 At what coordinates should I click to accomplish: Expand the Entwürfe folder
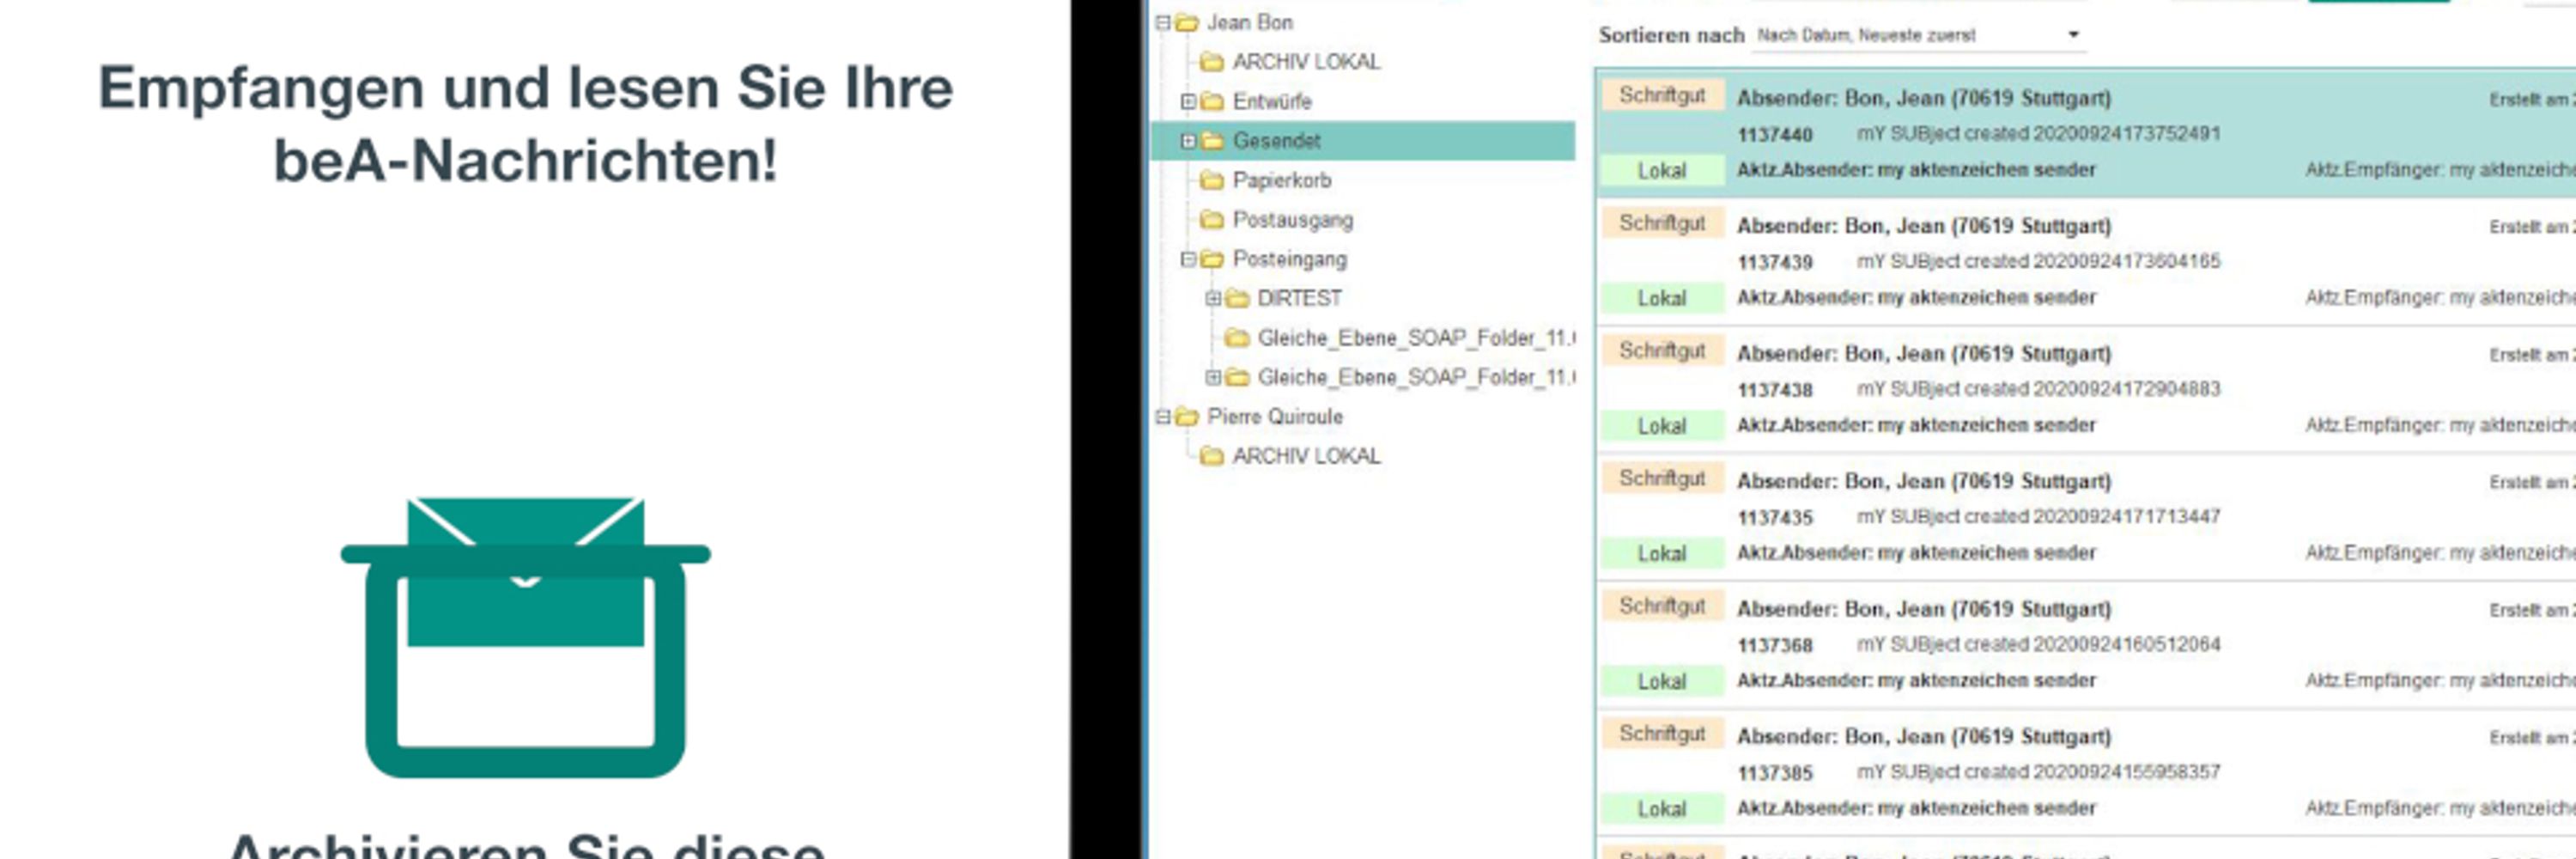pyautogui.click(x=1187, y=101)
